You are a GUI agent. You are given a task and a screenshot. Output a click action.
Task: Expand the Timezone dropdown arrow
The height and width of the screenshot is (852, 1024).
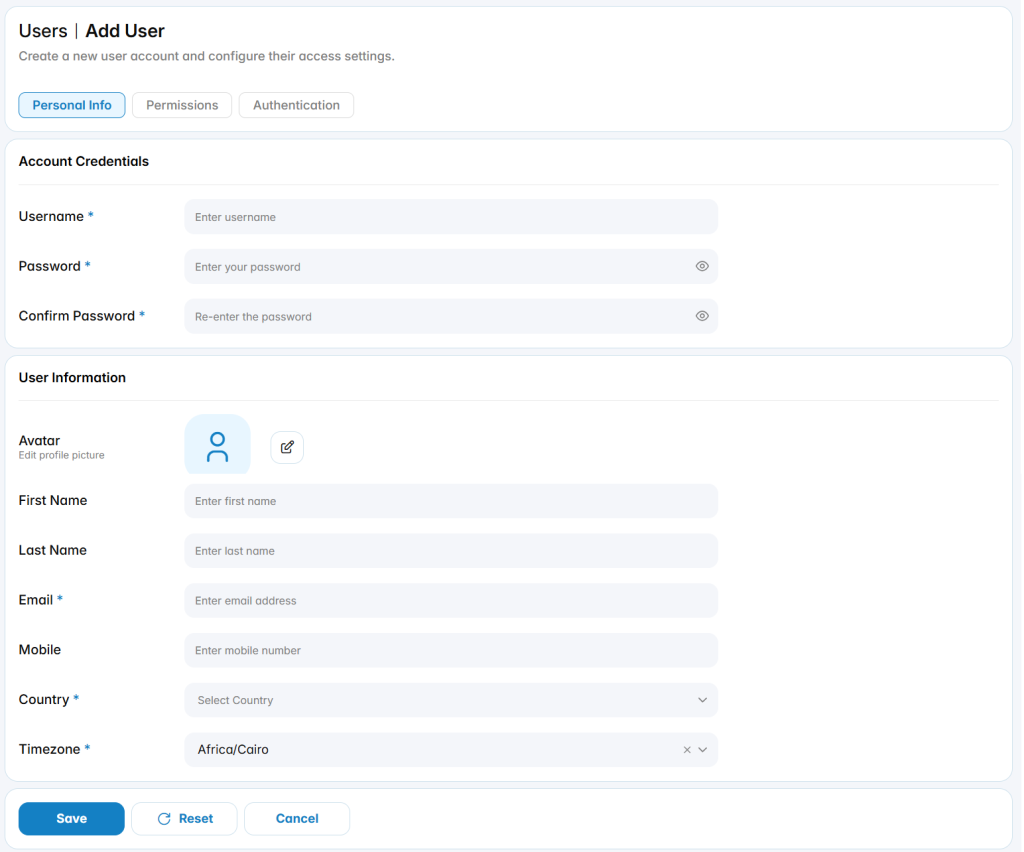(703, 750)
